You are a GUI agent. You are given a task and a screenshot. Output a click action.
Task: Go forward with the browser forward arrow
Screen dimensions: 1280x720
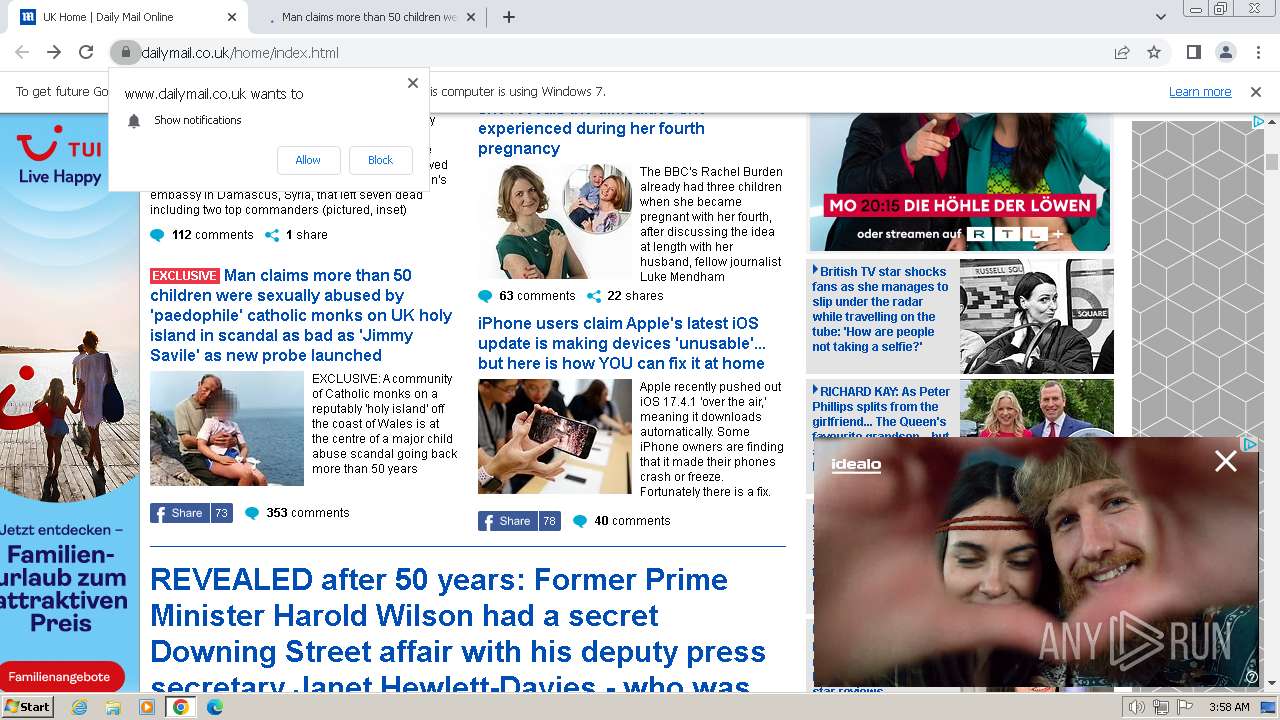pos(54,52)
